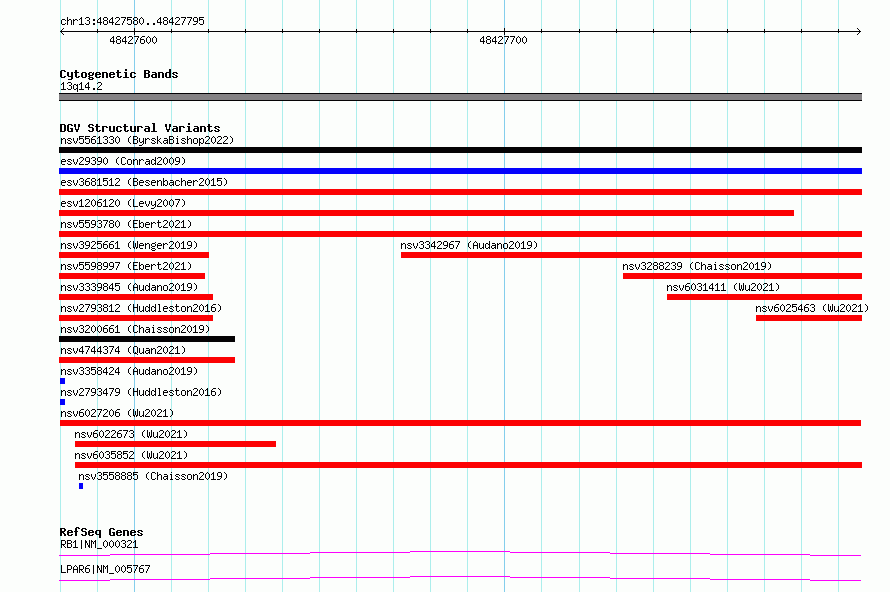Click the esv1206120 (Levy2007) label
Viewport: 890px width, 592px height.
pos(123,203)
